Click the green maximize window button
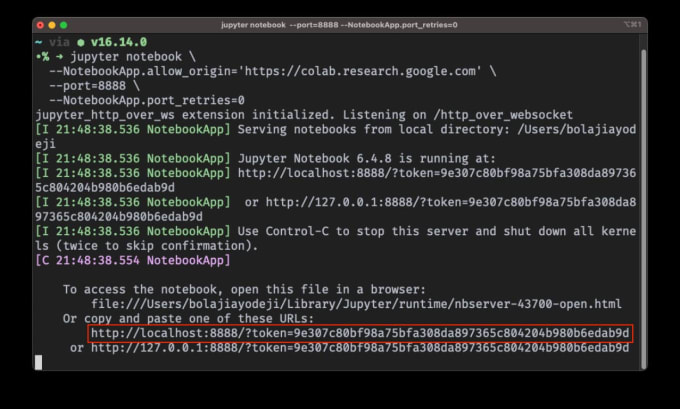680x409 pixels. tap(64, 25)
